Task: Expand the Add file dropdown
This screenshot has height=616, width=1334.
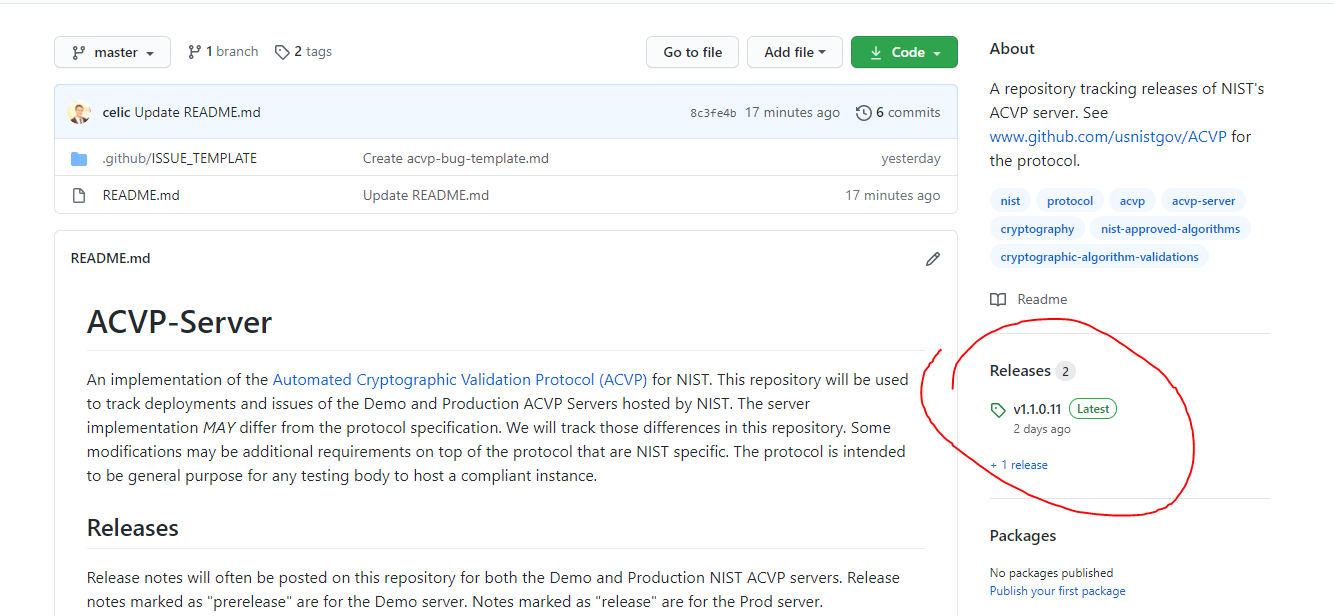Action: coord(795,51)
